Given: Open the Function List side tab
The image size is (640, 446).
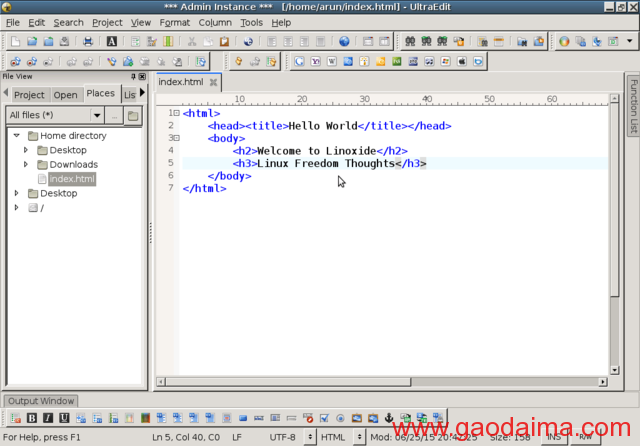Looking at the screenshot, I should (x=633, y=106).
